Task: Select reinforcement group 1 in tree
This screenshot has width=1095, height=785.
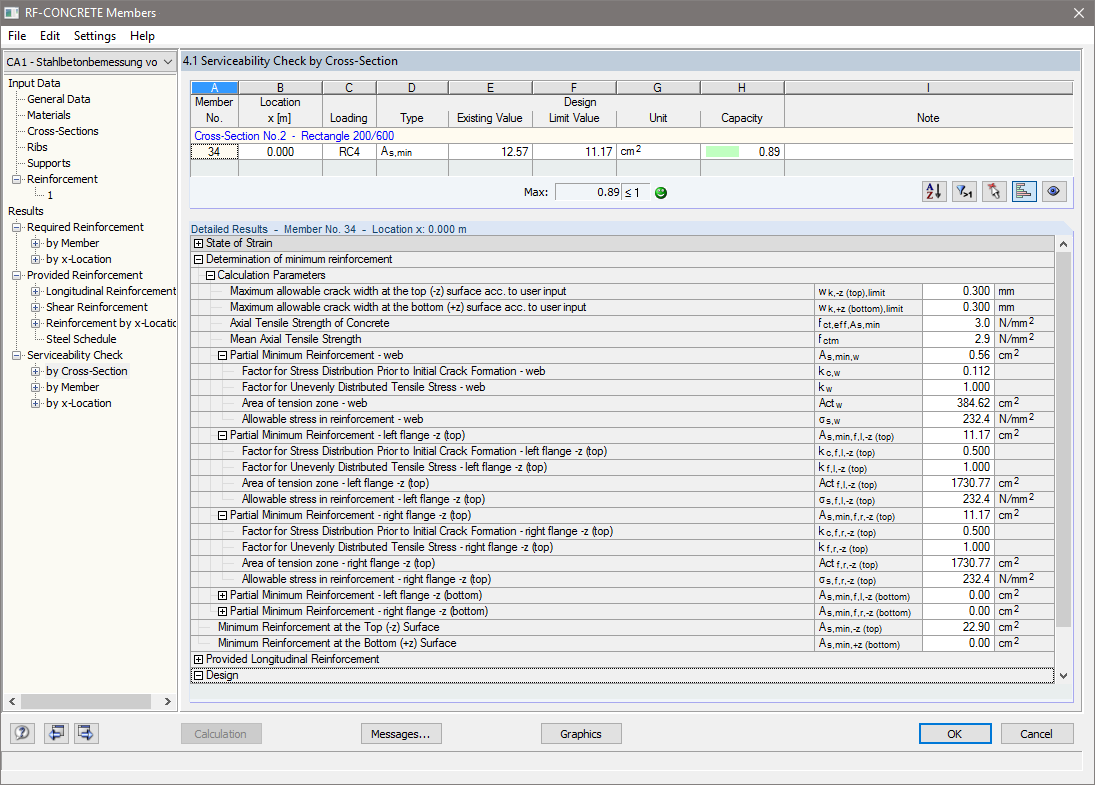Action: (50, 195)
